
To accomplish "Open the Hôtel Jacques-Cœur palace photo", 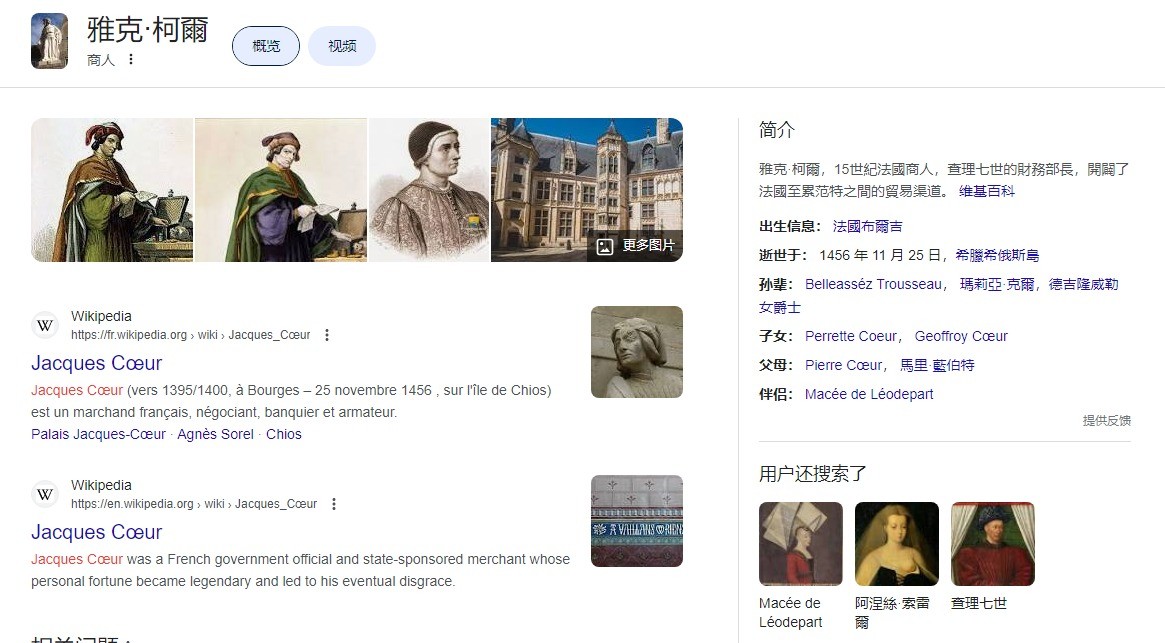I will (x=587, y=190).
